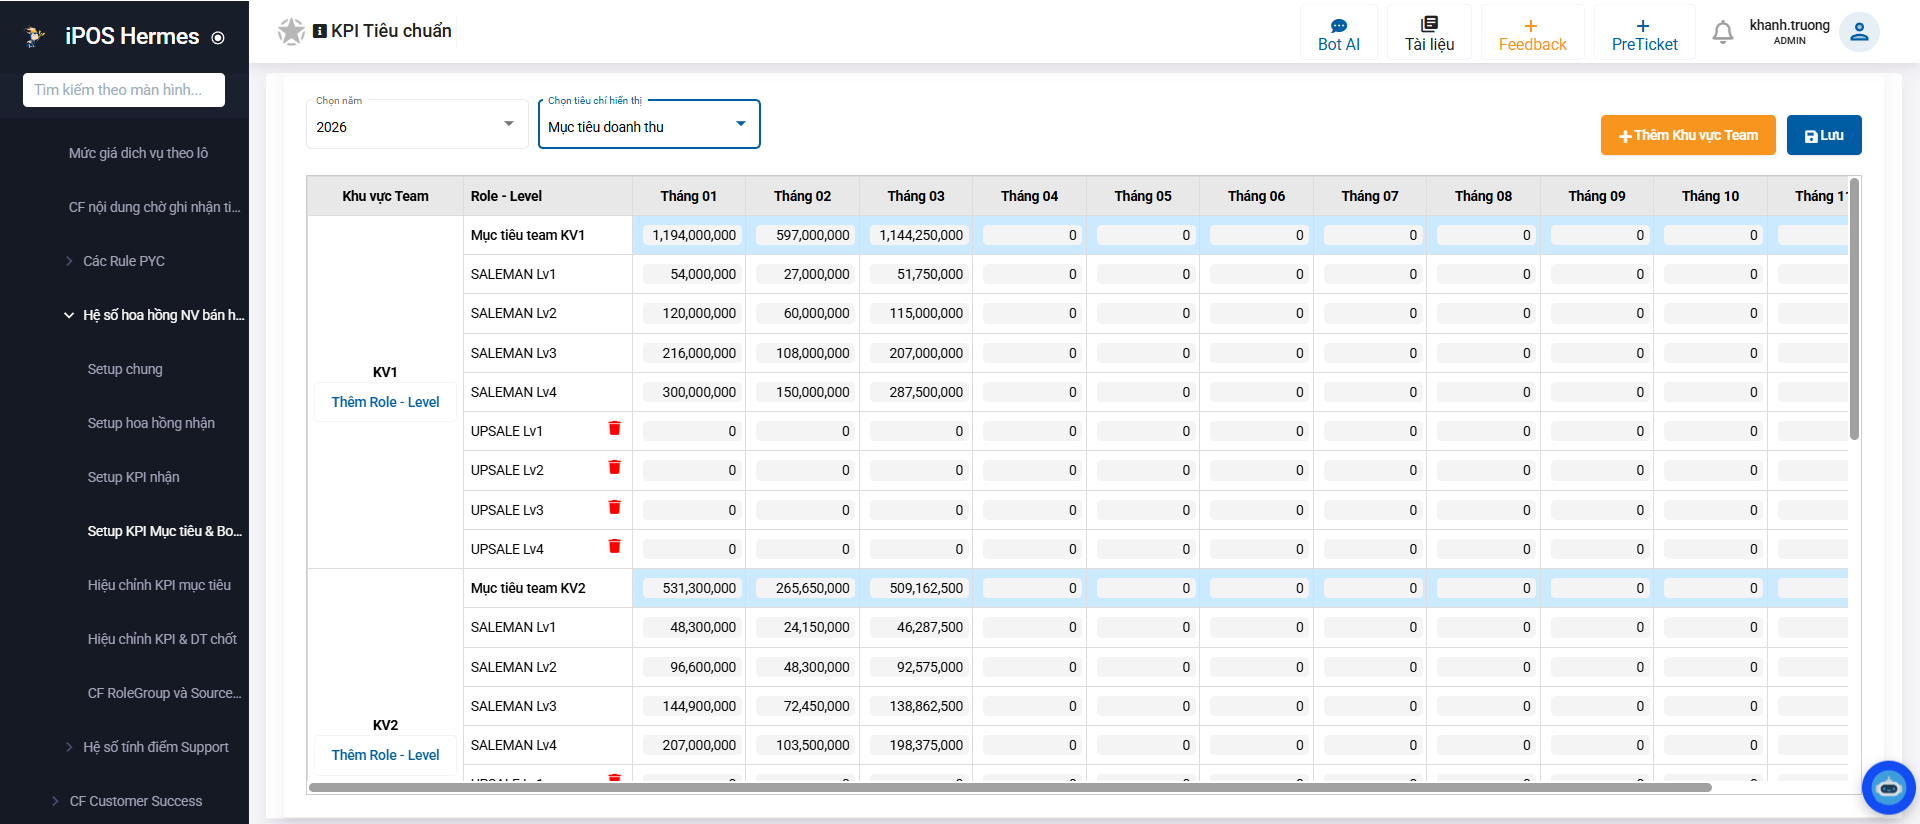
Task: Click the Role - Level column header
Action: (548, 196)
